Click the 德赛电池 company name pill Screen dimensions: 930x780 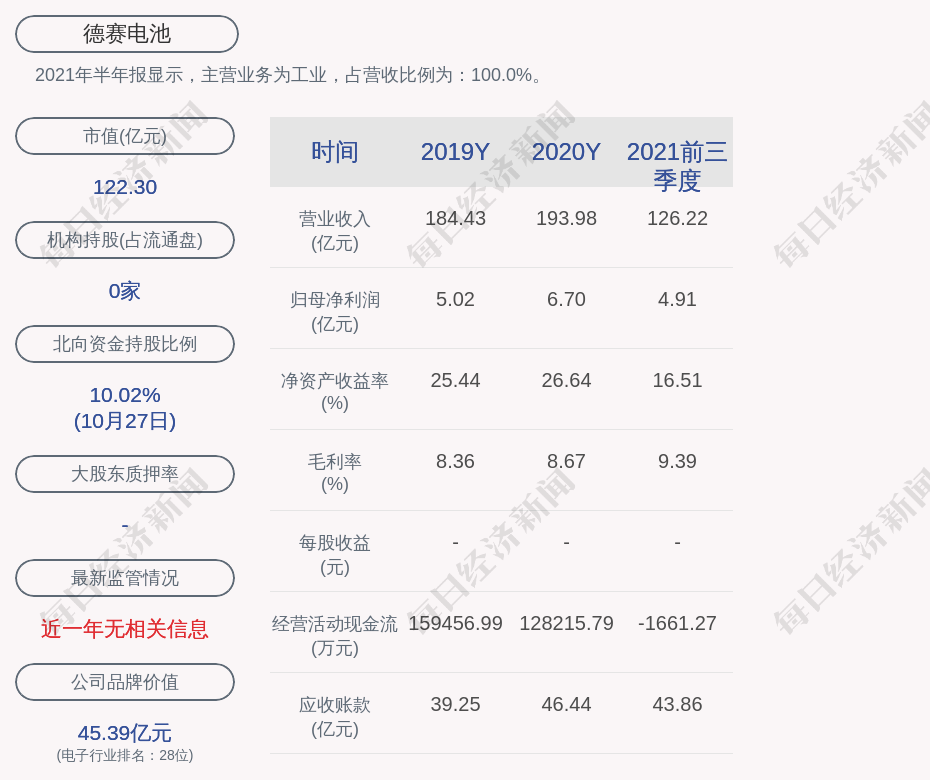click(x=126, y=34)
